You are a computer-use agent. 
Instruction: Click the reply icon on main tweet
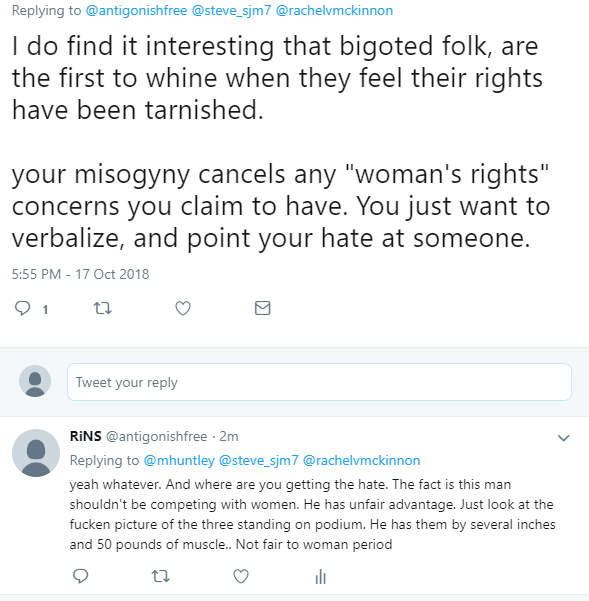tap(22, 308)
